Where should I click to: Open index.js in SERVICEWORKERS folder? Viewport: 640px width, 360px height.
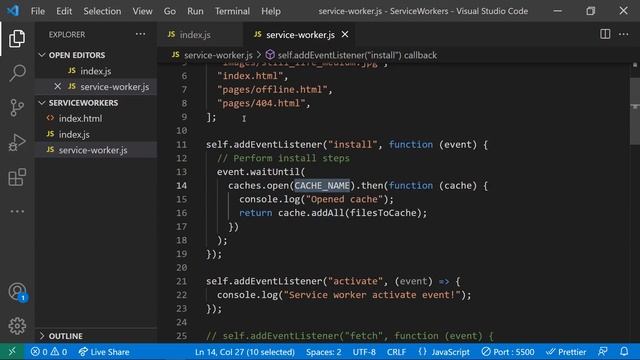tap(74, 134)
